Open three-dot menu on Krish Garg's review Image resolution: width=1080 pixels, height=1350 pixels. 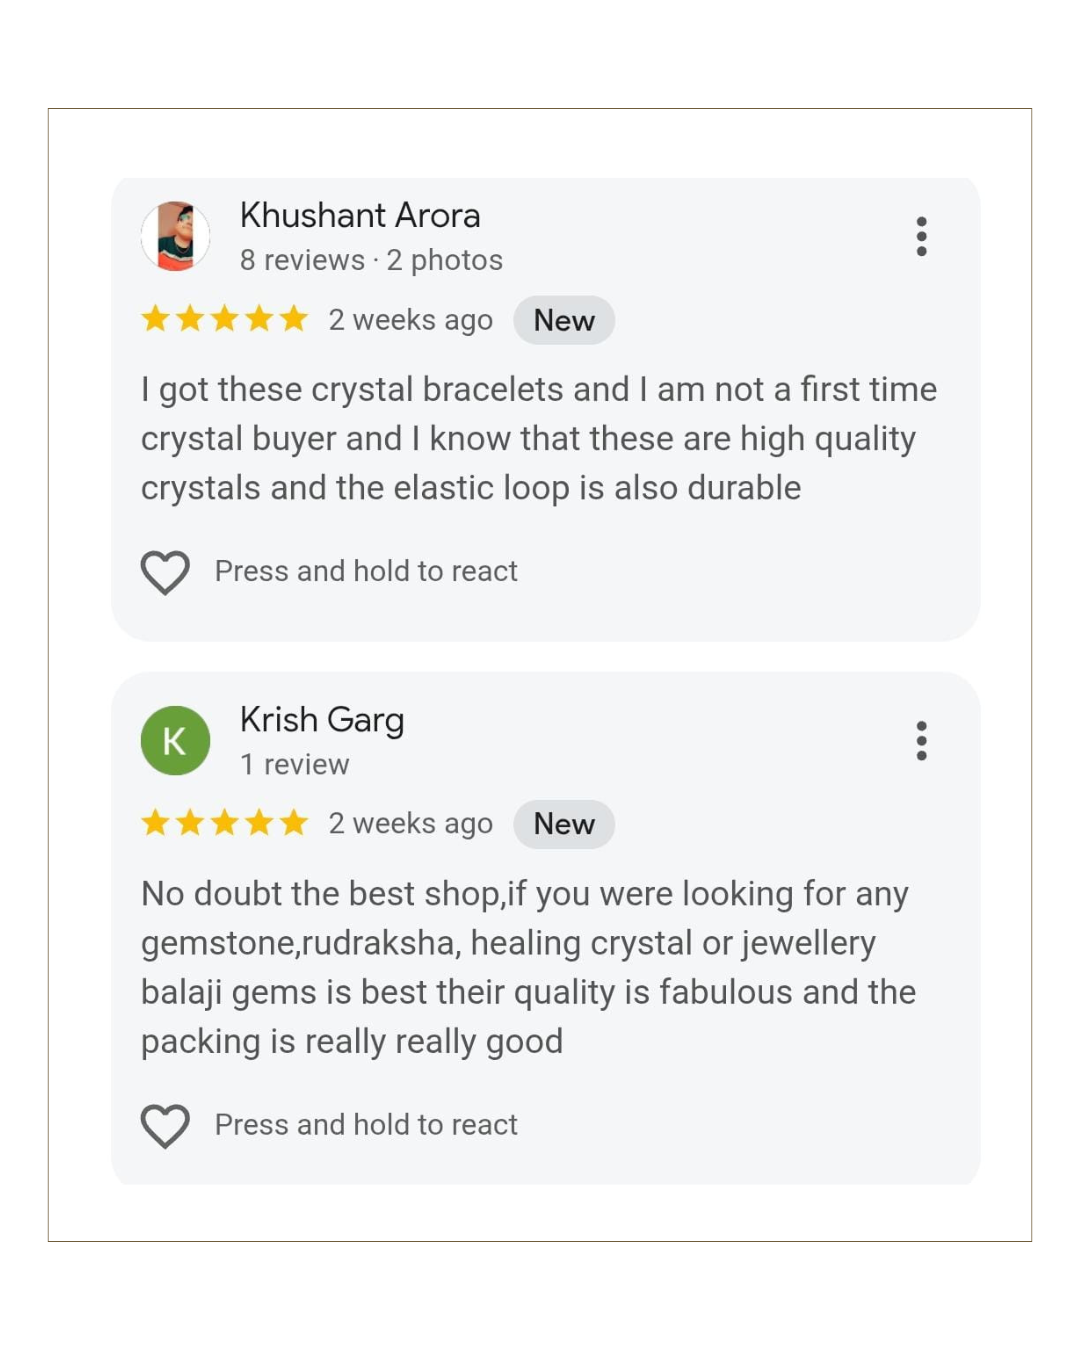click(x=921, y=741)
